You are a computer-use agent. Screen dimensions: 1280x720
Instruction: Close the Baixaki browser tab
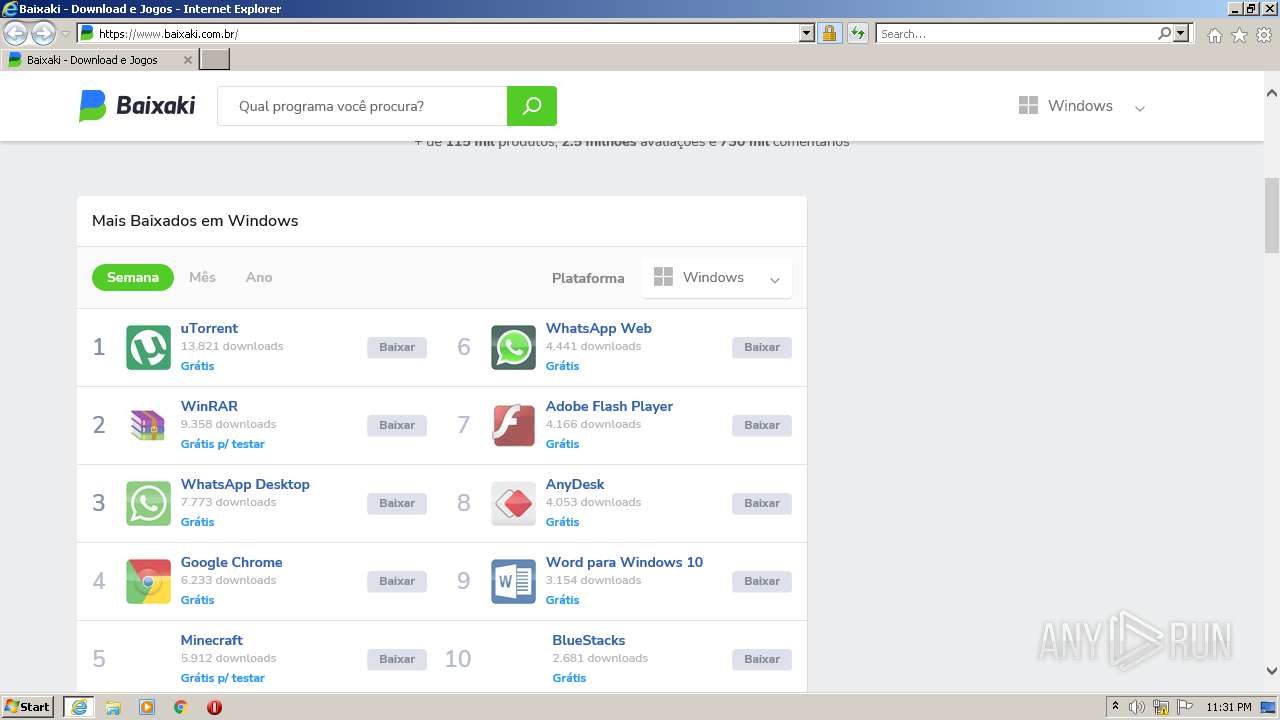coord(188,60)
